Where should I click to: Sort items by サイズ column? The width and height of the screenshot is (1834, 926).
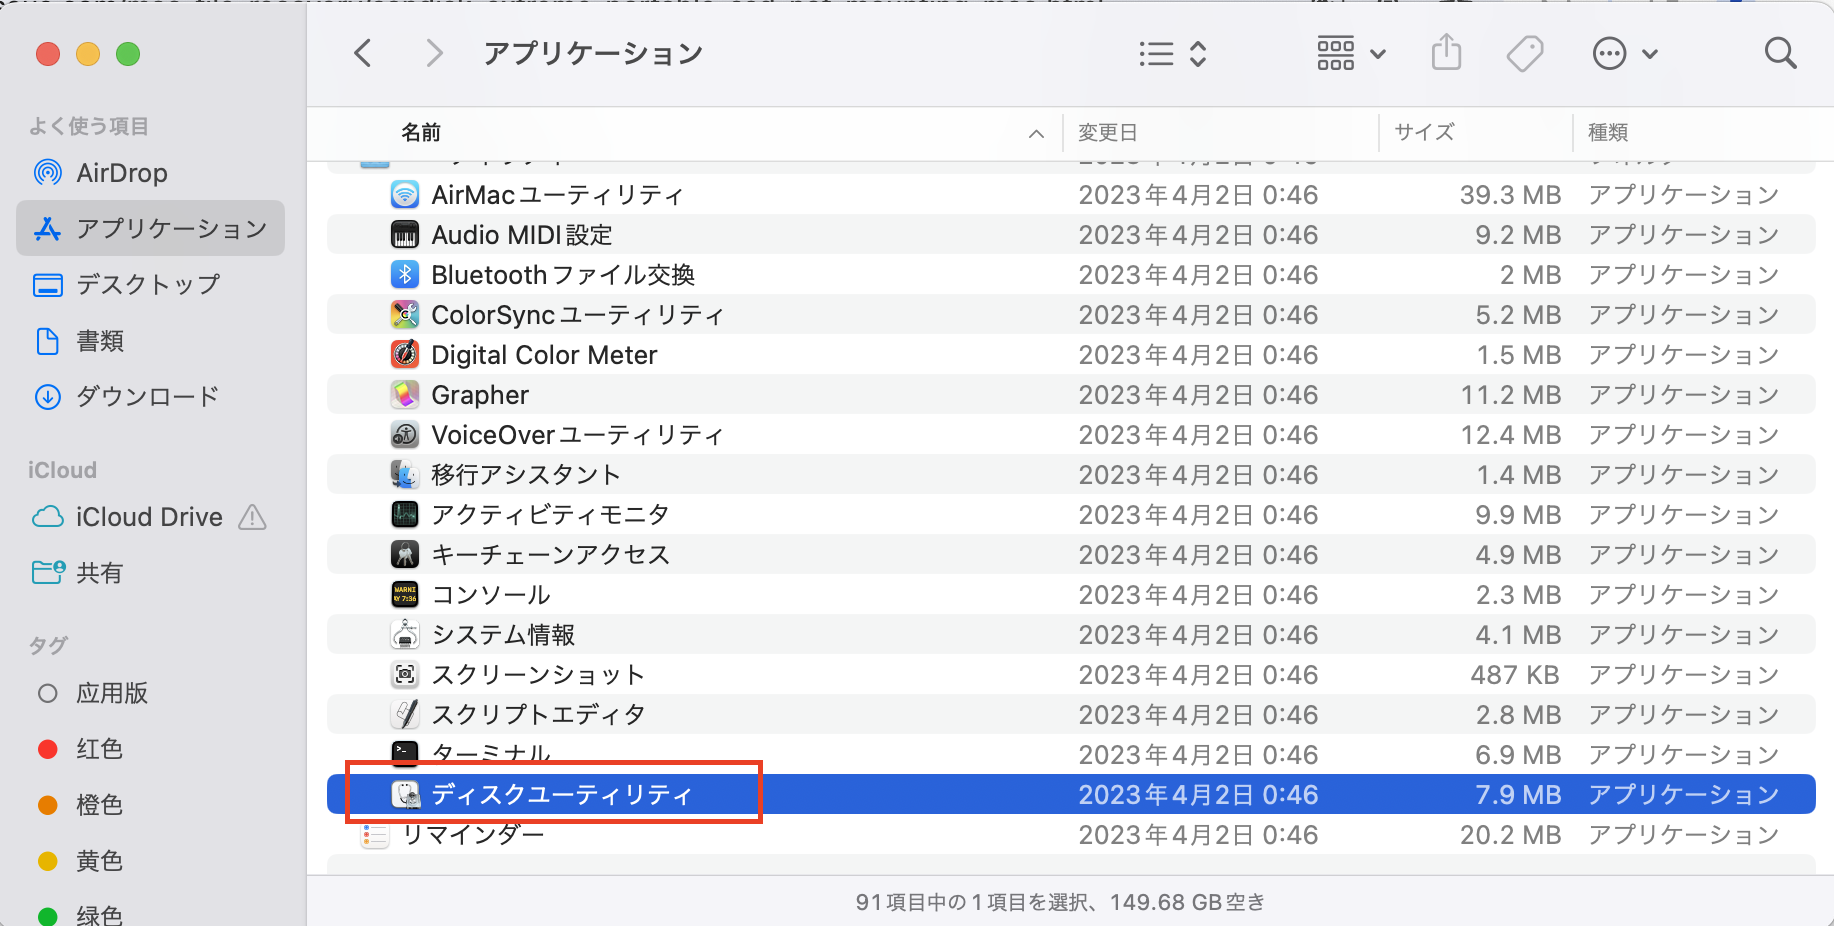click(x=1423, y=132)
